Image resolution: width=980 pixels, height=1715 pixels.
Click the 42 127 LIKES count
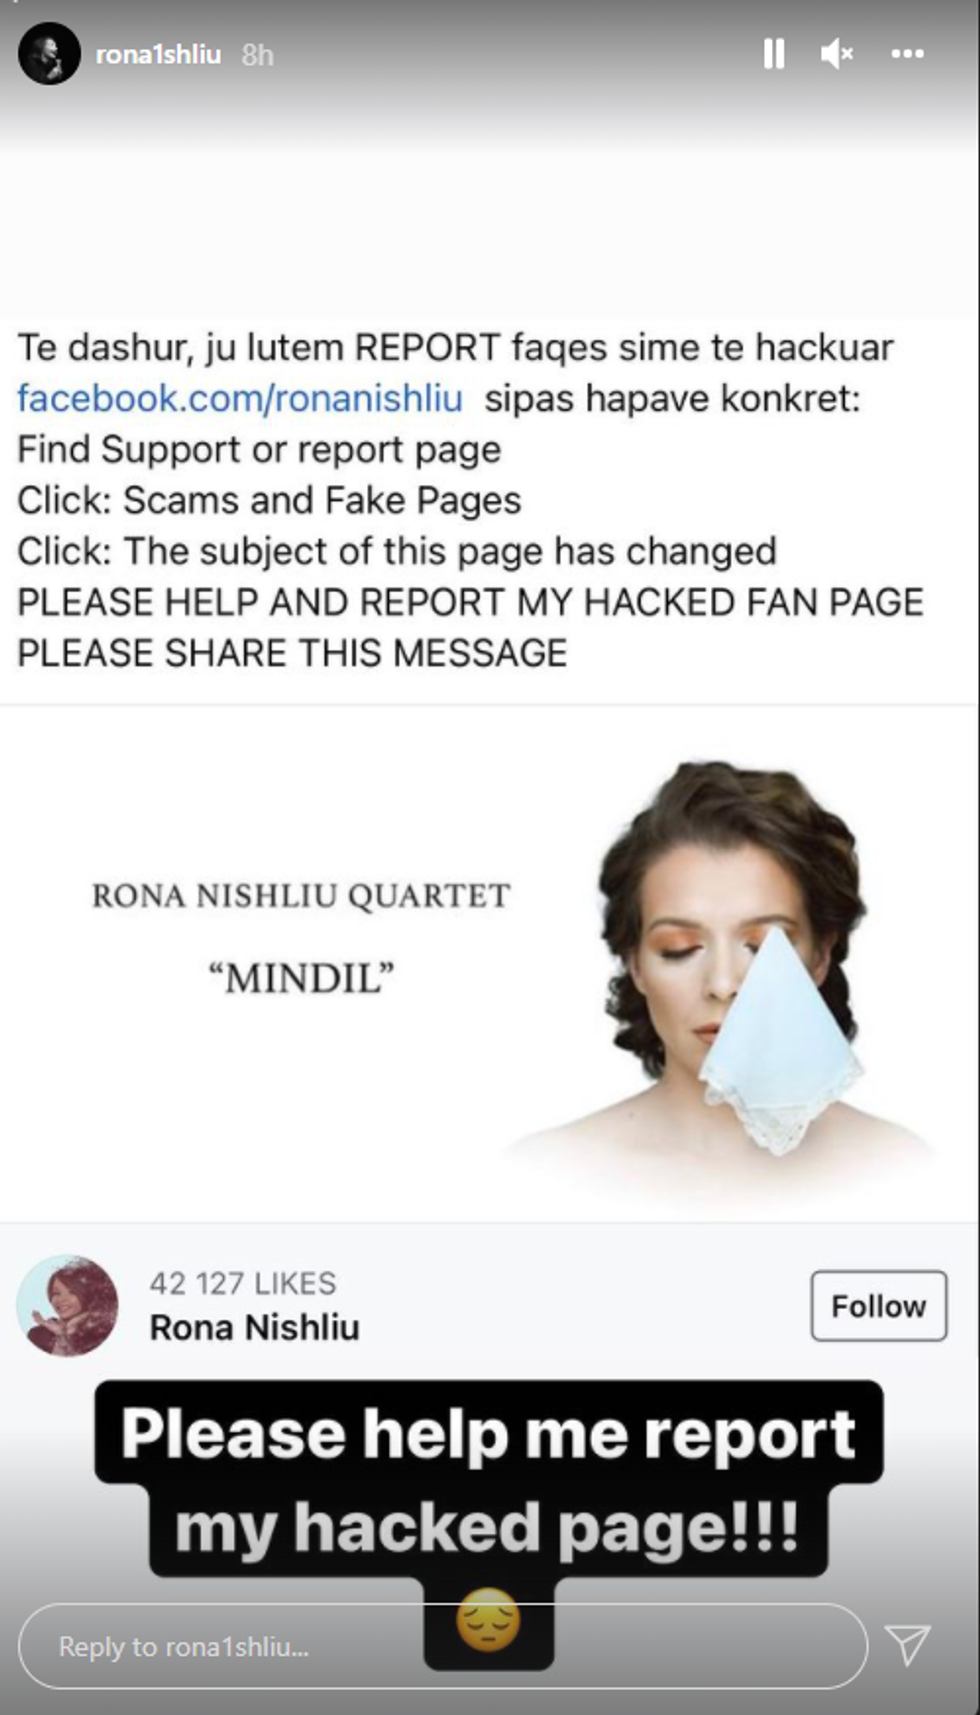click(243, 1283)
